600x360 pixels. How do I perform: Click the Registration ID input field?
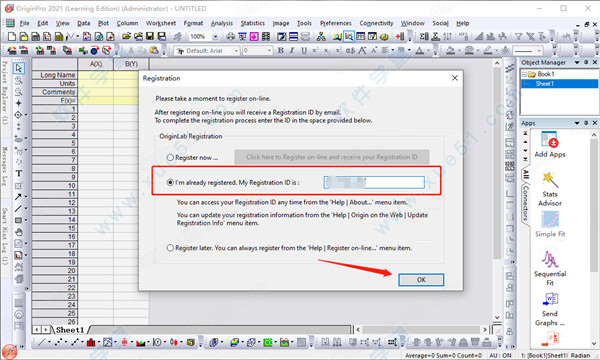(x=374, y=182)
